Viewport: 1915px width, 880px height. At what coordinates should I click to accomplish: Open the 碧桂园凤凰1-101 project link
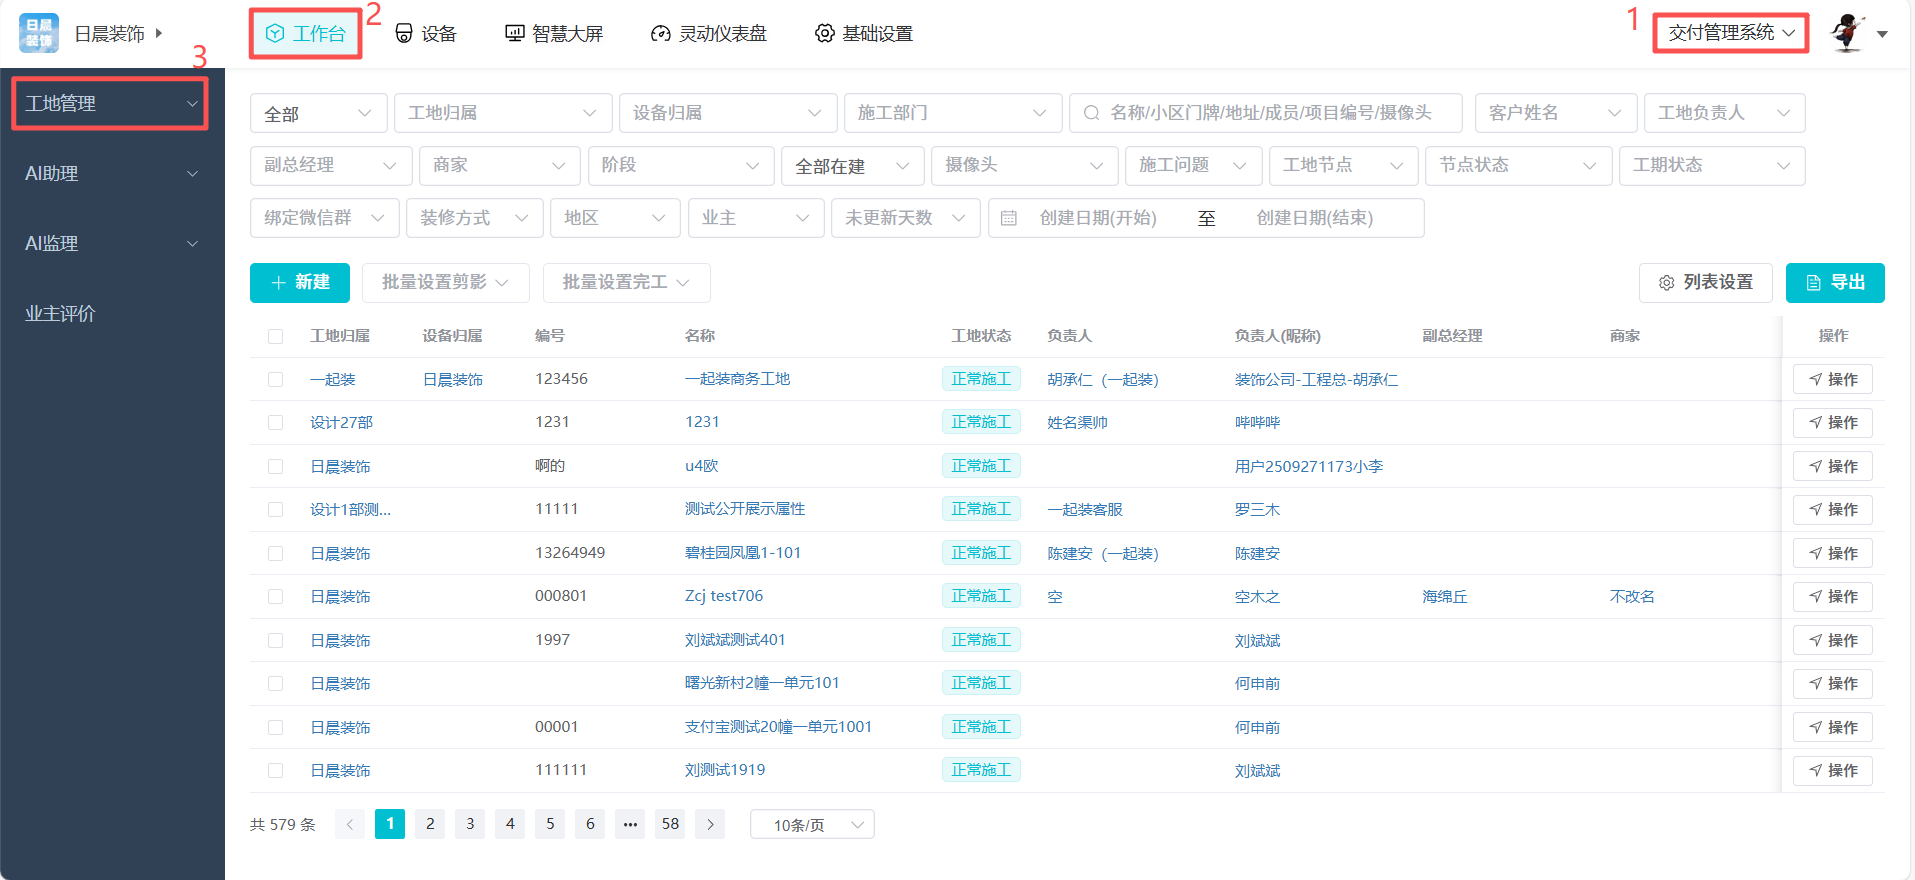click(x=742, y=553)
